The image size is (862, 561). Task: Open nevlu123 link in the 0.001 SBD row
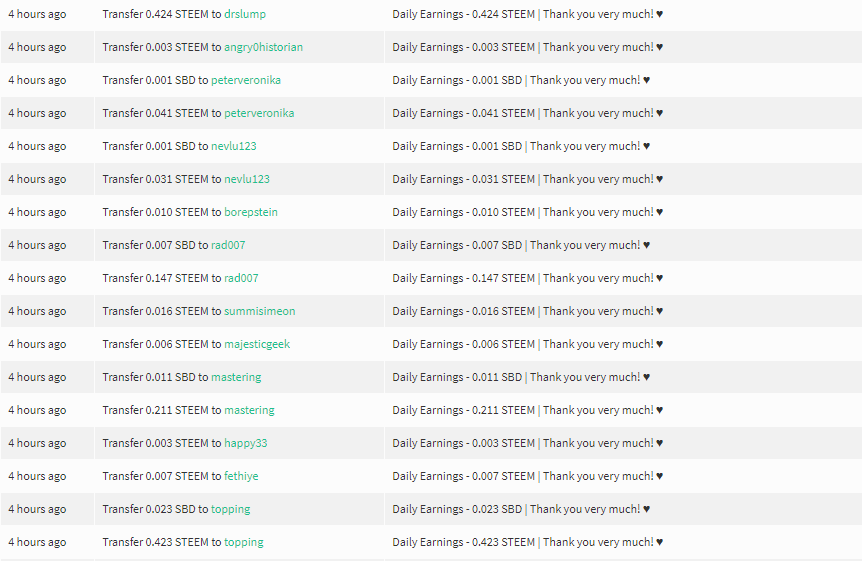tap(234, 146)
